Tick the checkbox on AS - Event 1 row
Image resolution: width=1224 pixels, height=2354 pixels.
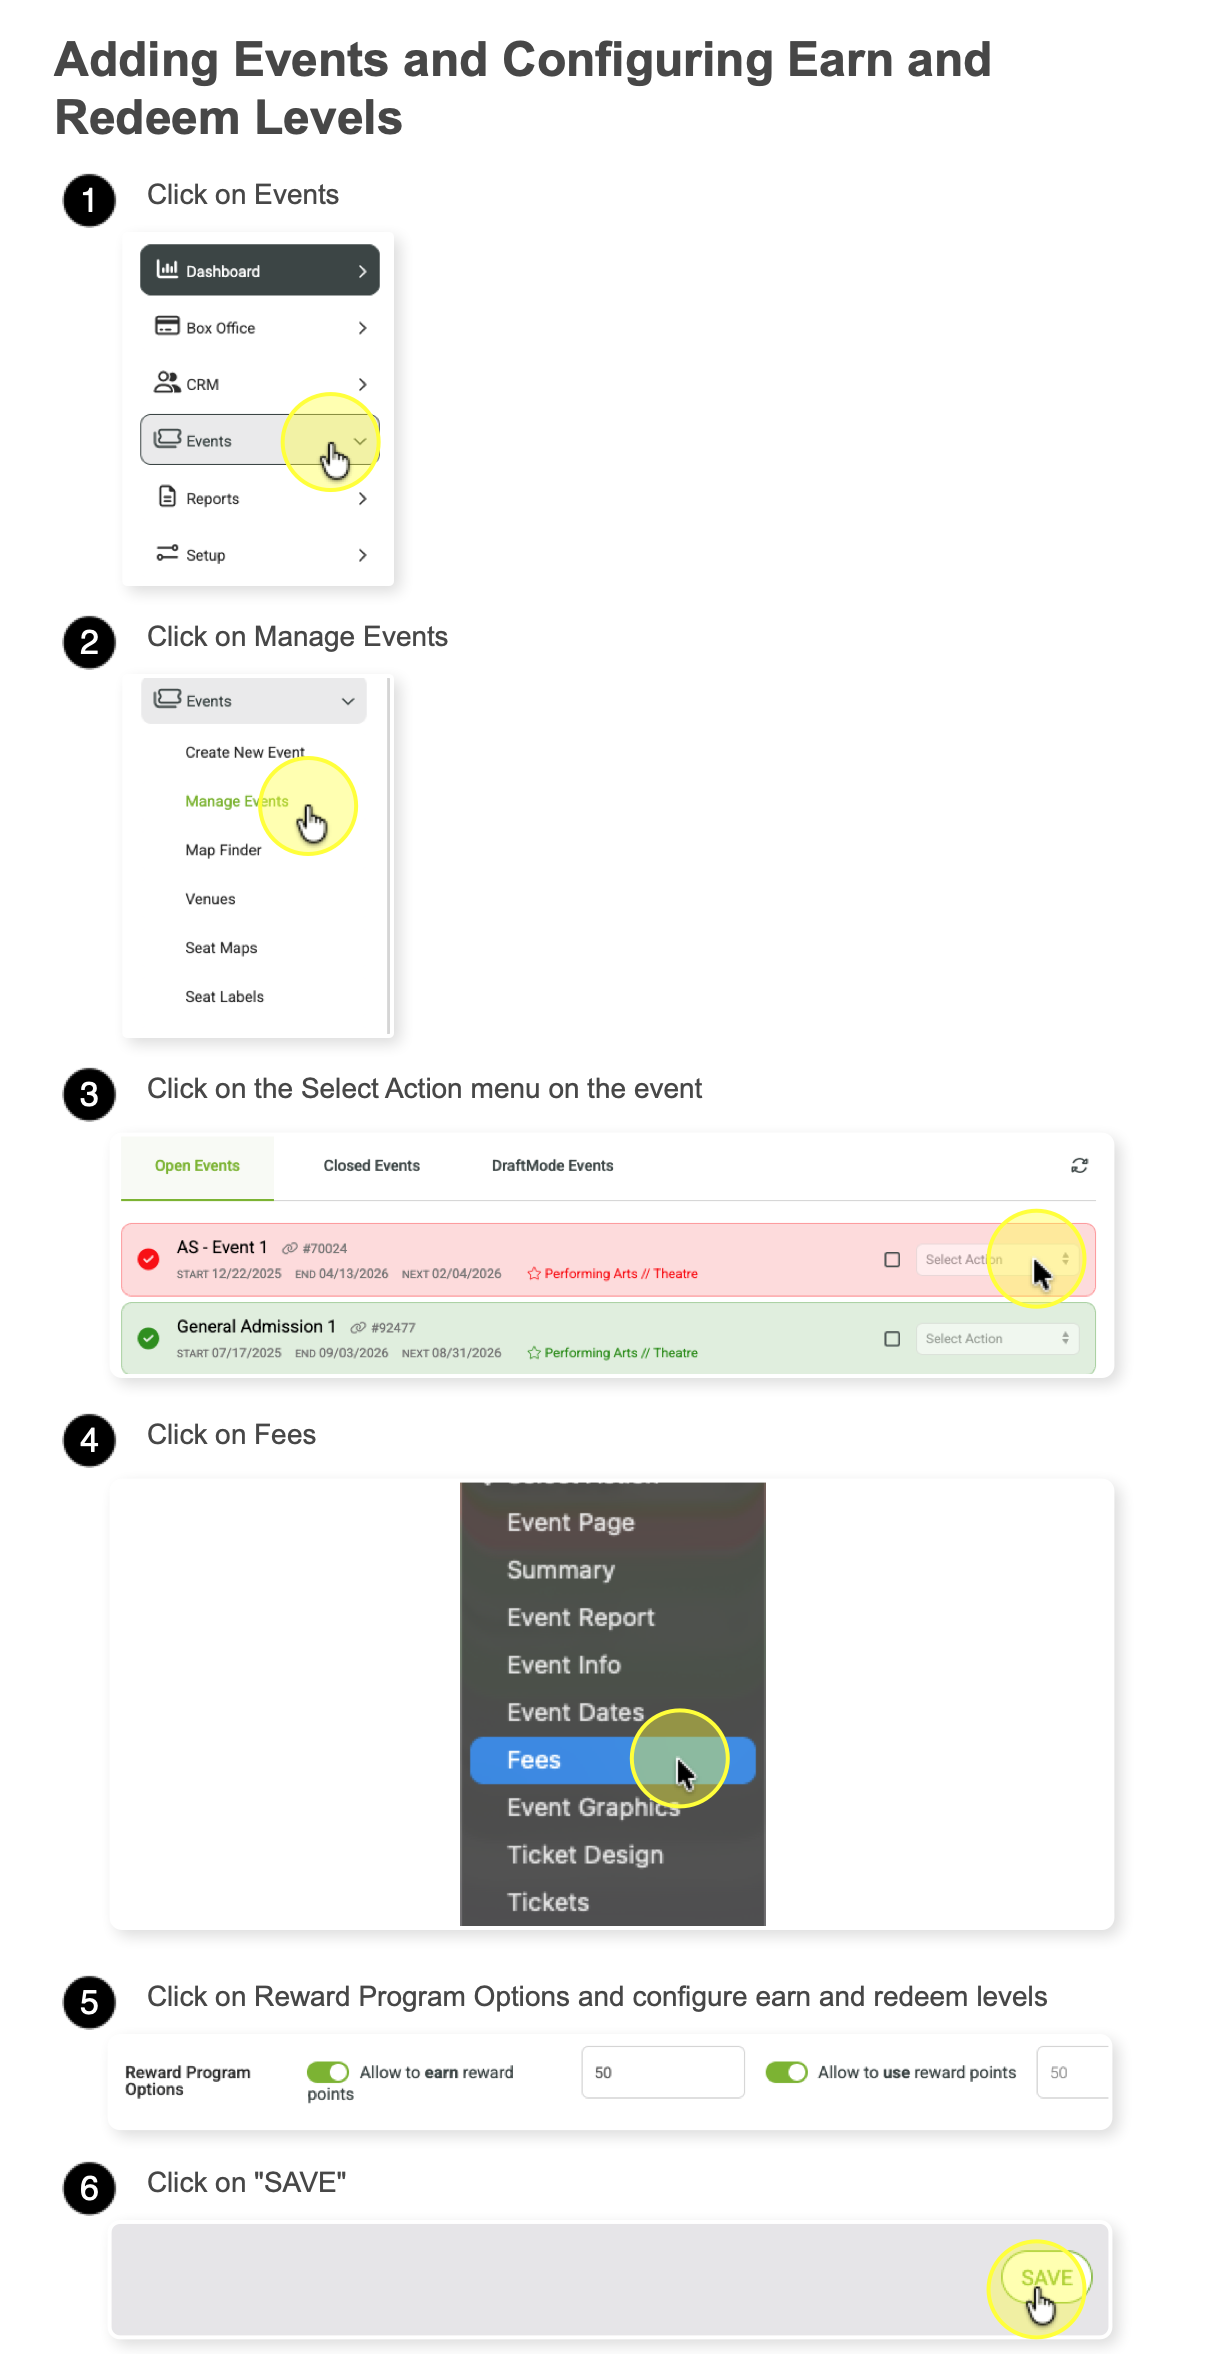click(892, 1260)
